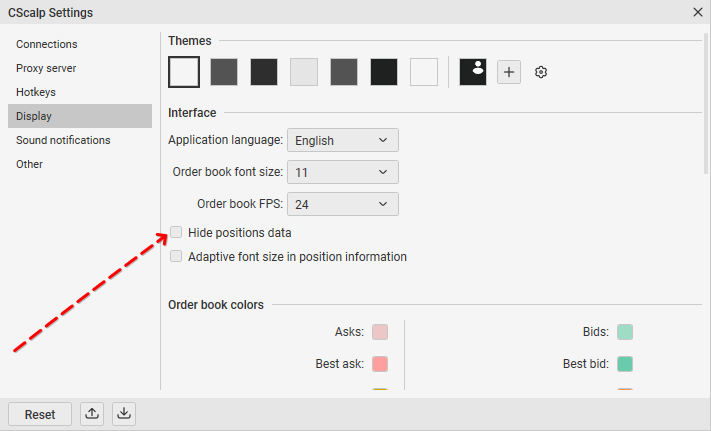Image resolution: width=711 pixels, height=431 pixels.
Task: Choose the sixth theme, black
Action: point(384,72)
